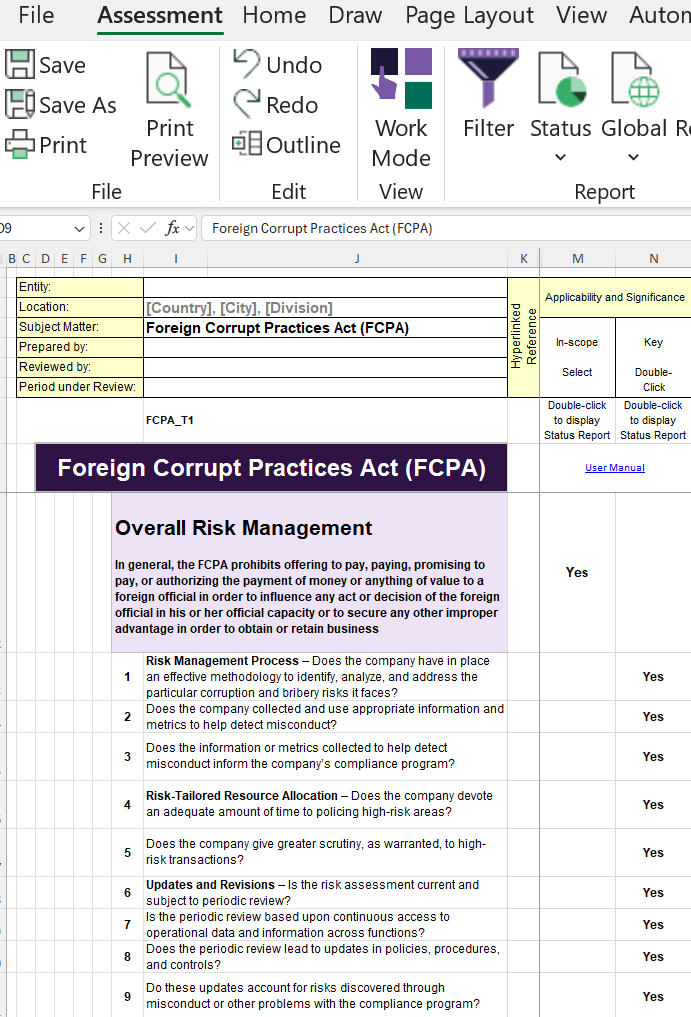Viewport: 691px width, 1017px height.
Task: Expand the Global report dropdown
Action: (x=633, y=157)
